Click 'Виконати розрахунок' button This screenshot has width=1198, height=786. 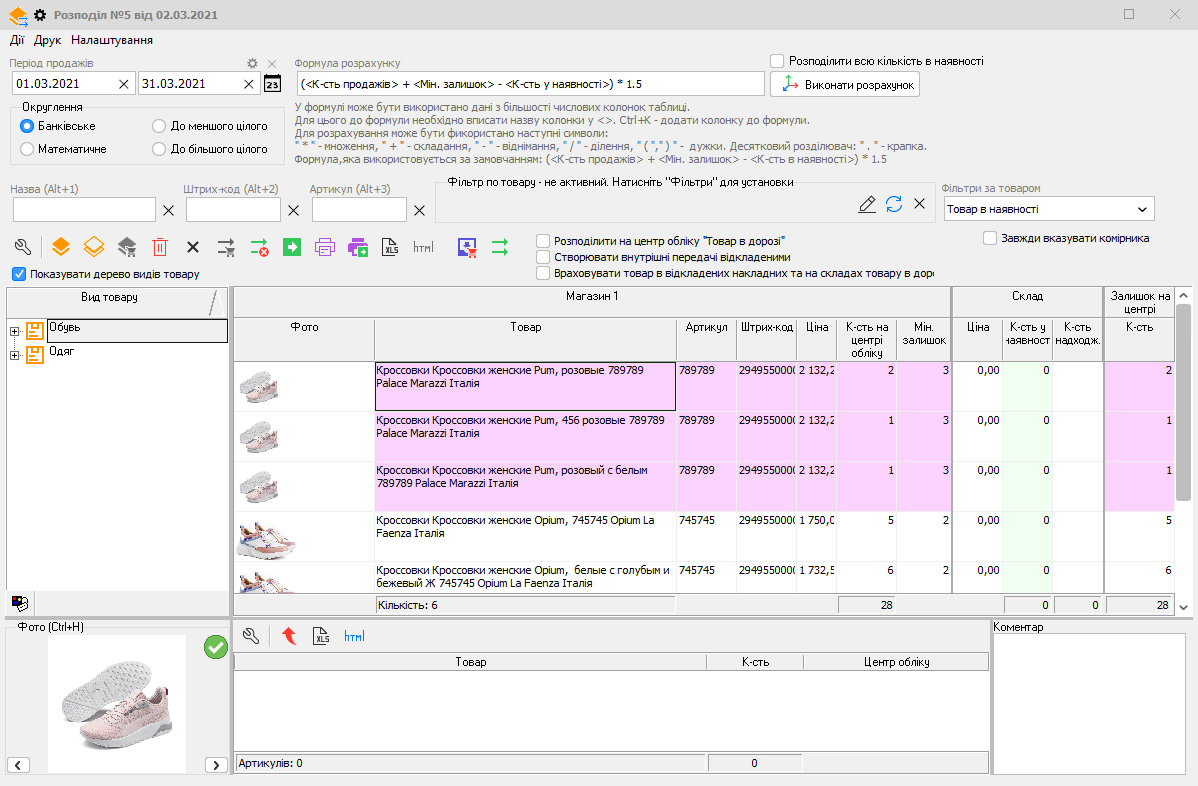click(x=845, y=85)
